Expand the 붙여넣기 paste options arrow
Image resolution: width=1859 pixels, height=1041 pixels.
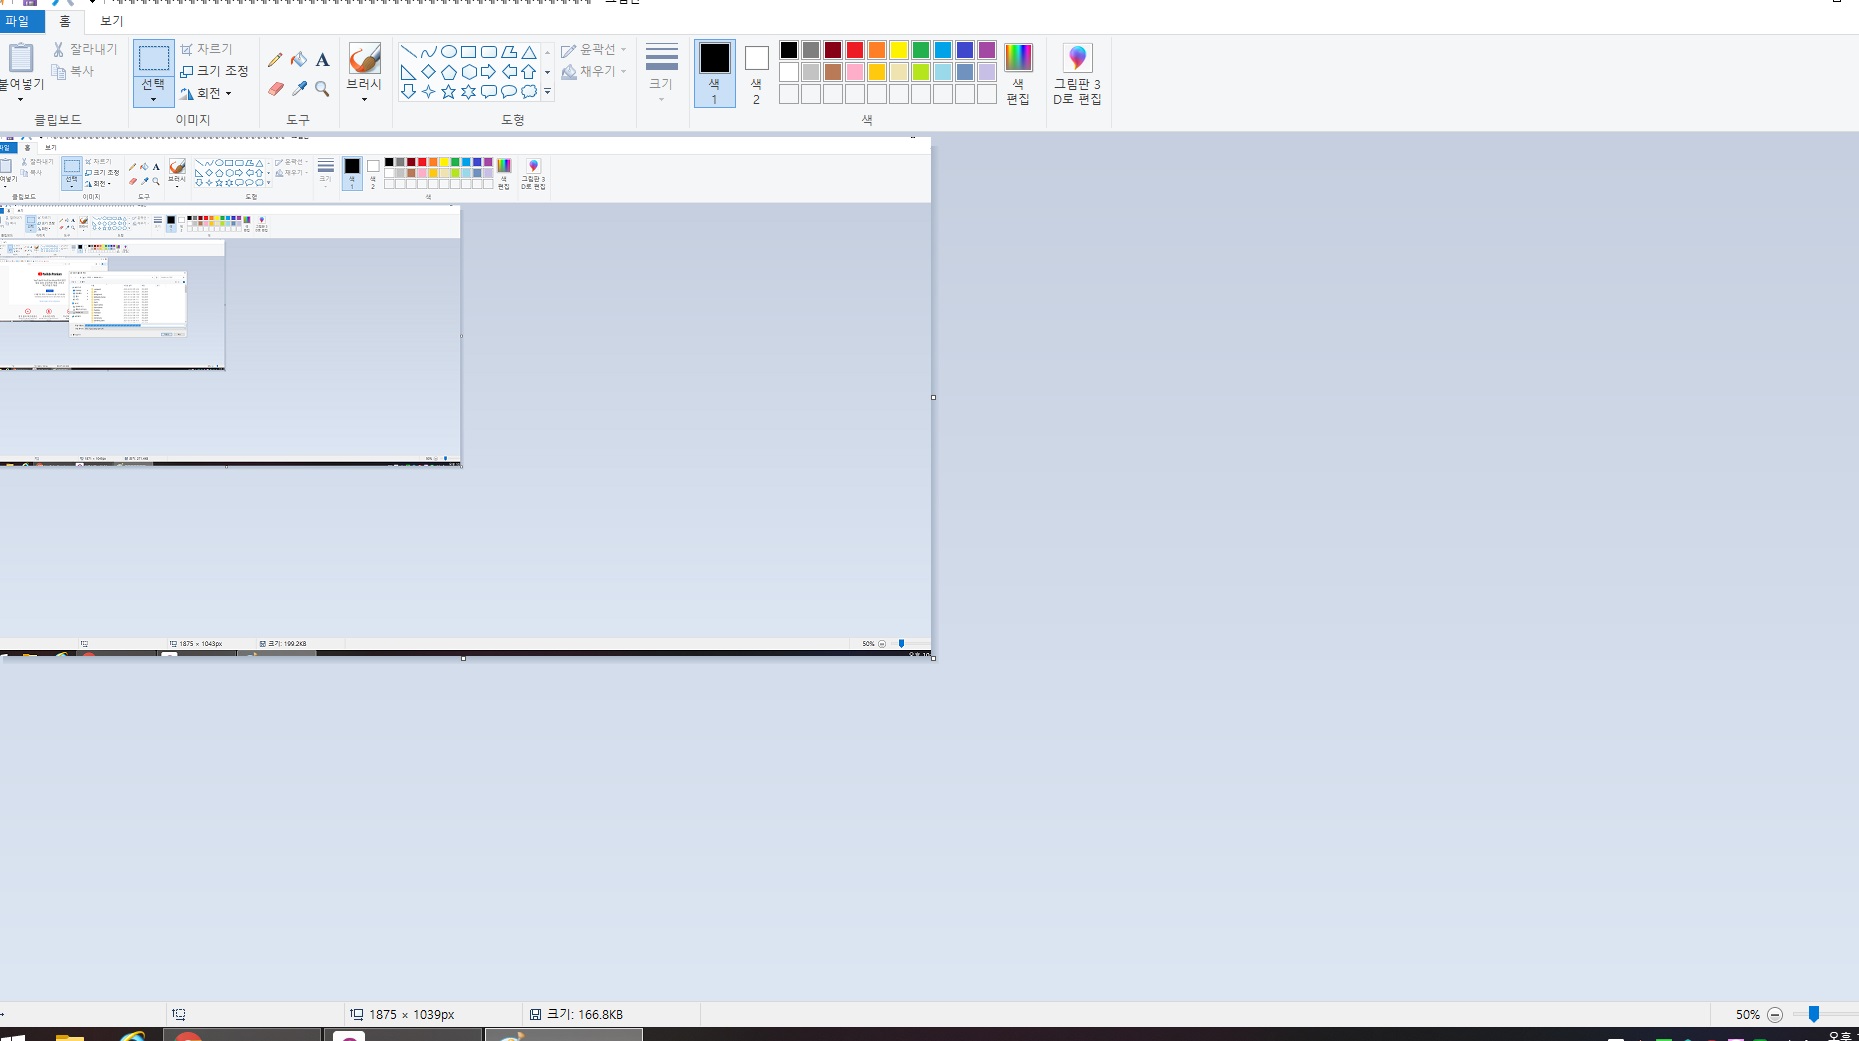(x=20, y=99)
